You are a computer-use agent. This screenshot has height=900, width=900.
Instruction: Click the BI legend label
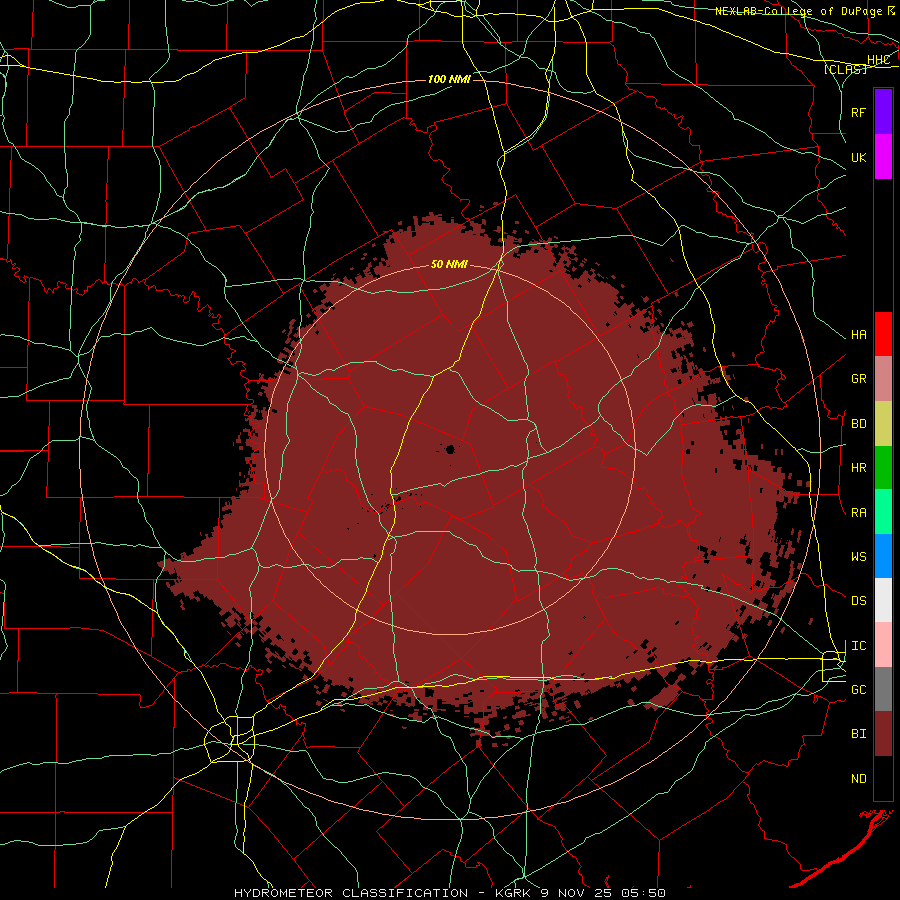pos(858,734)
